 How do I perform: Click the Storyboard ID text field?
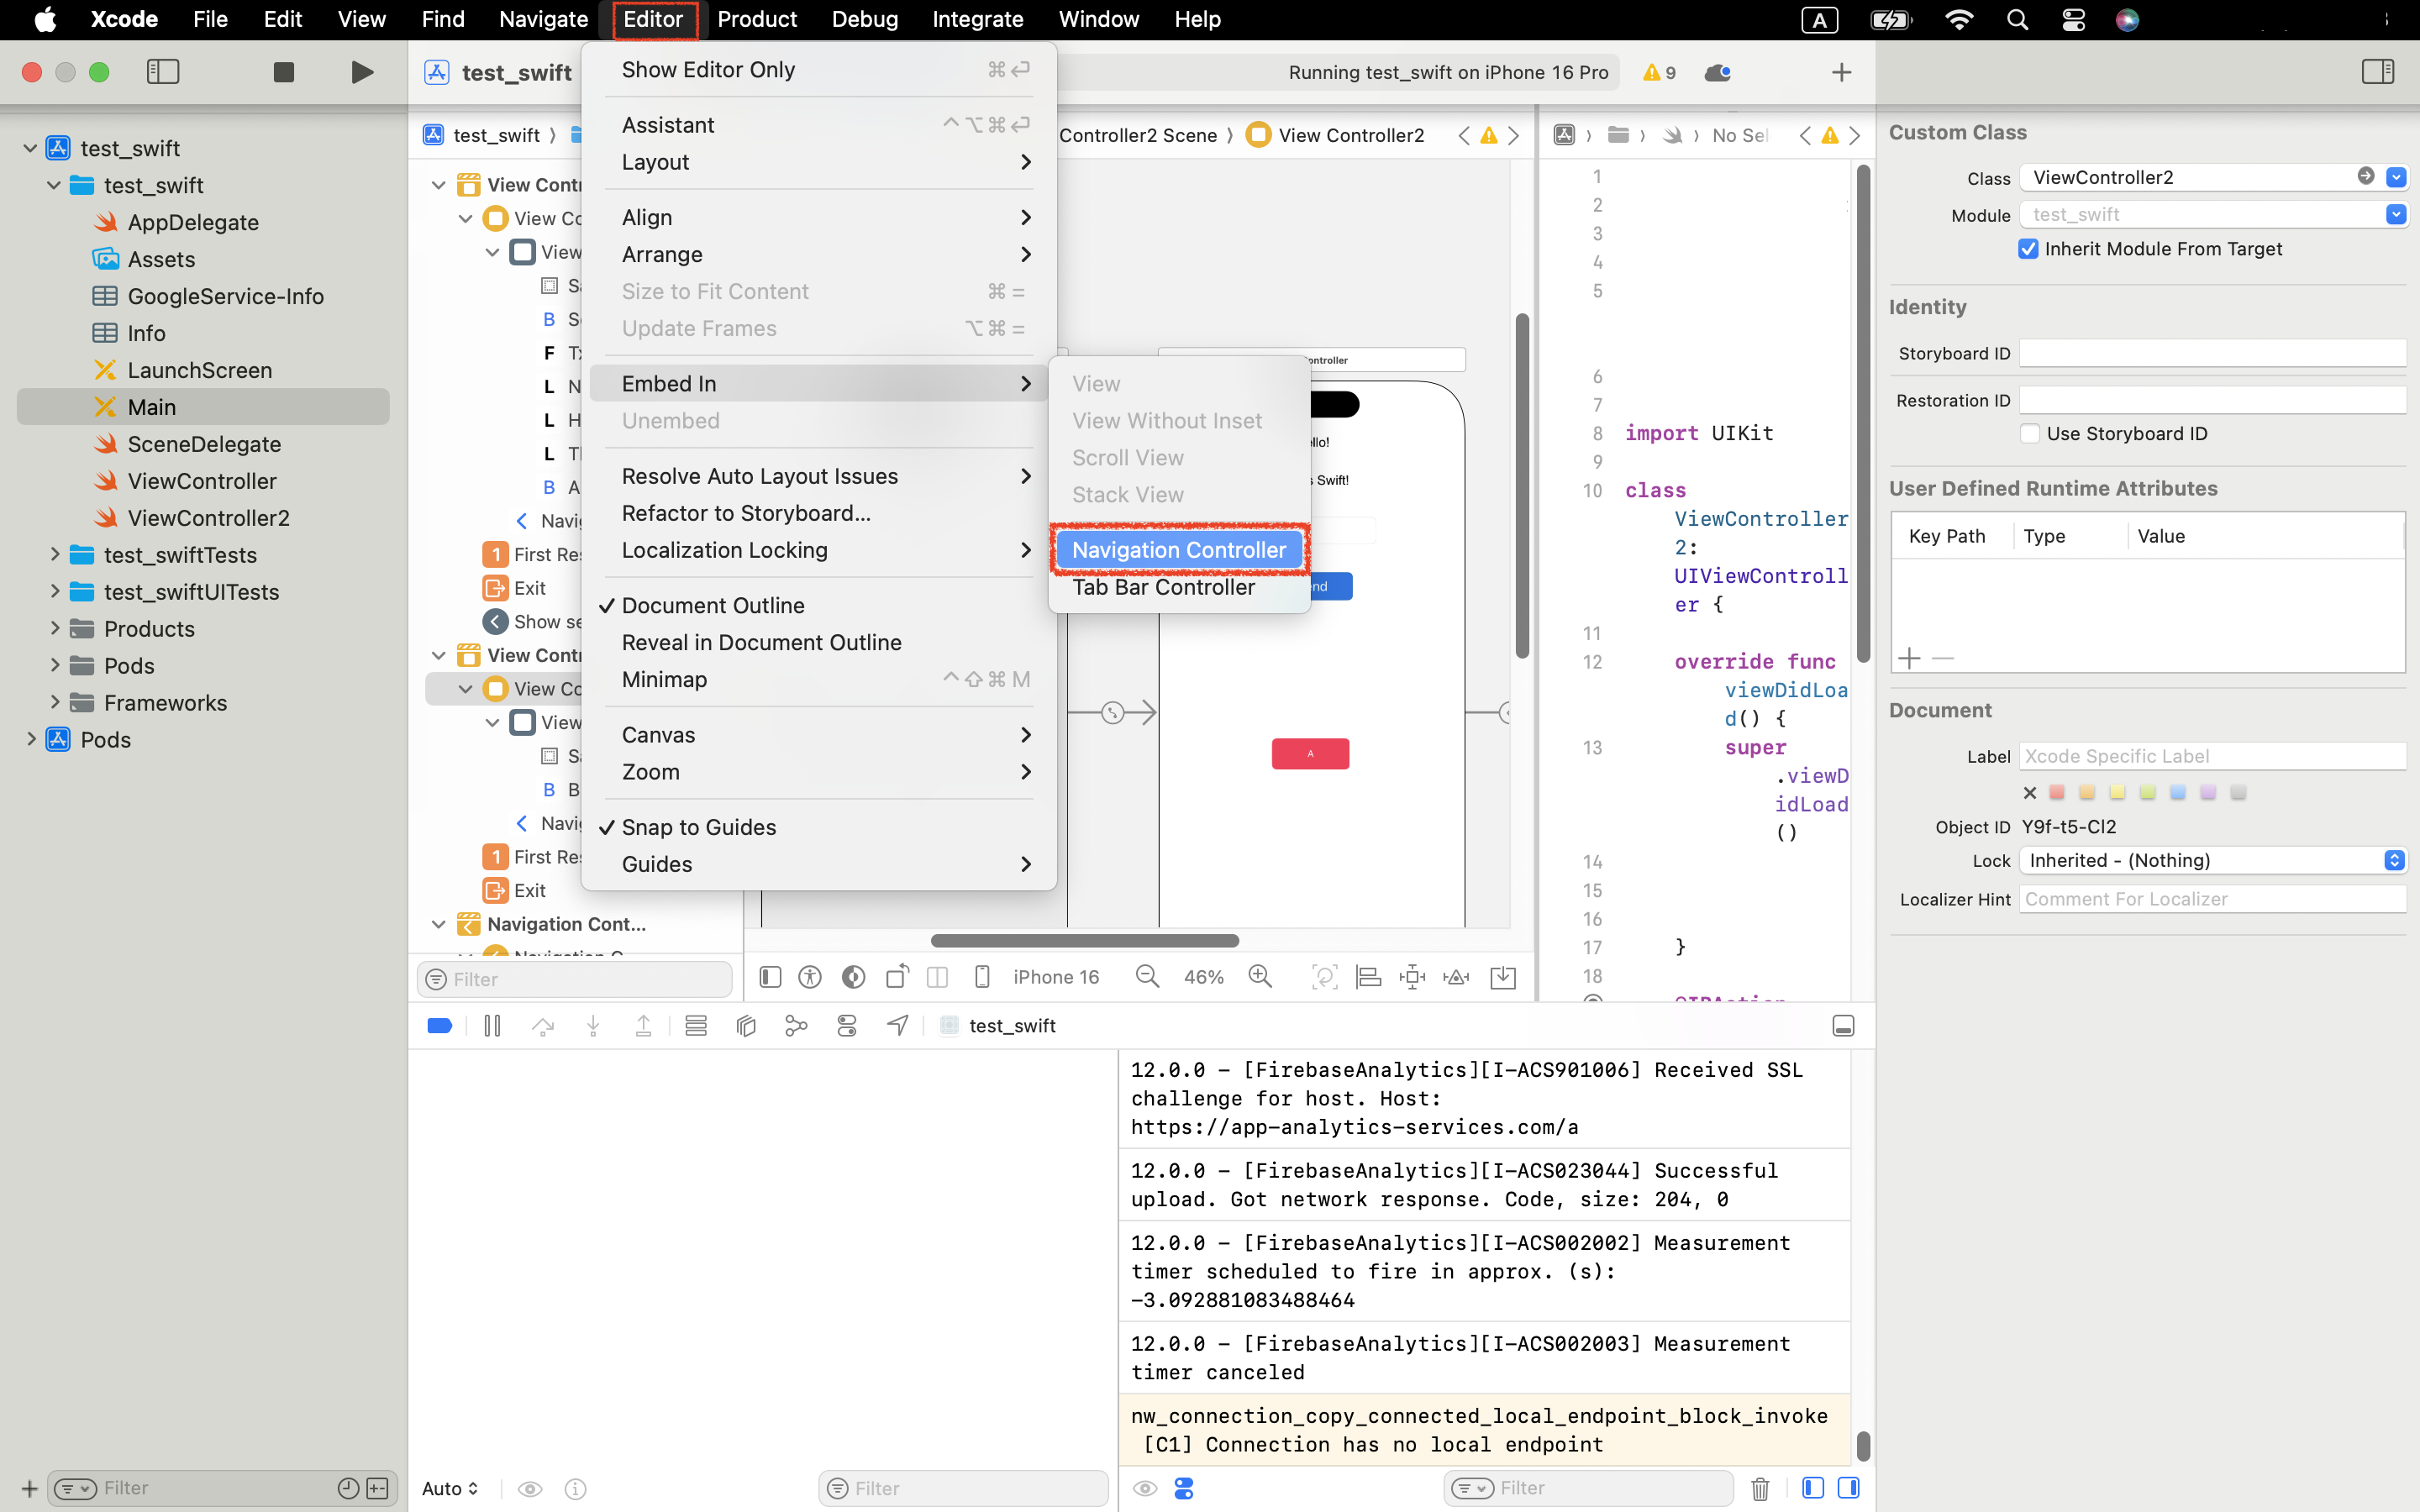click(2212, 353)
